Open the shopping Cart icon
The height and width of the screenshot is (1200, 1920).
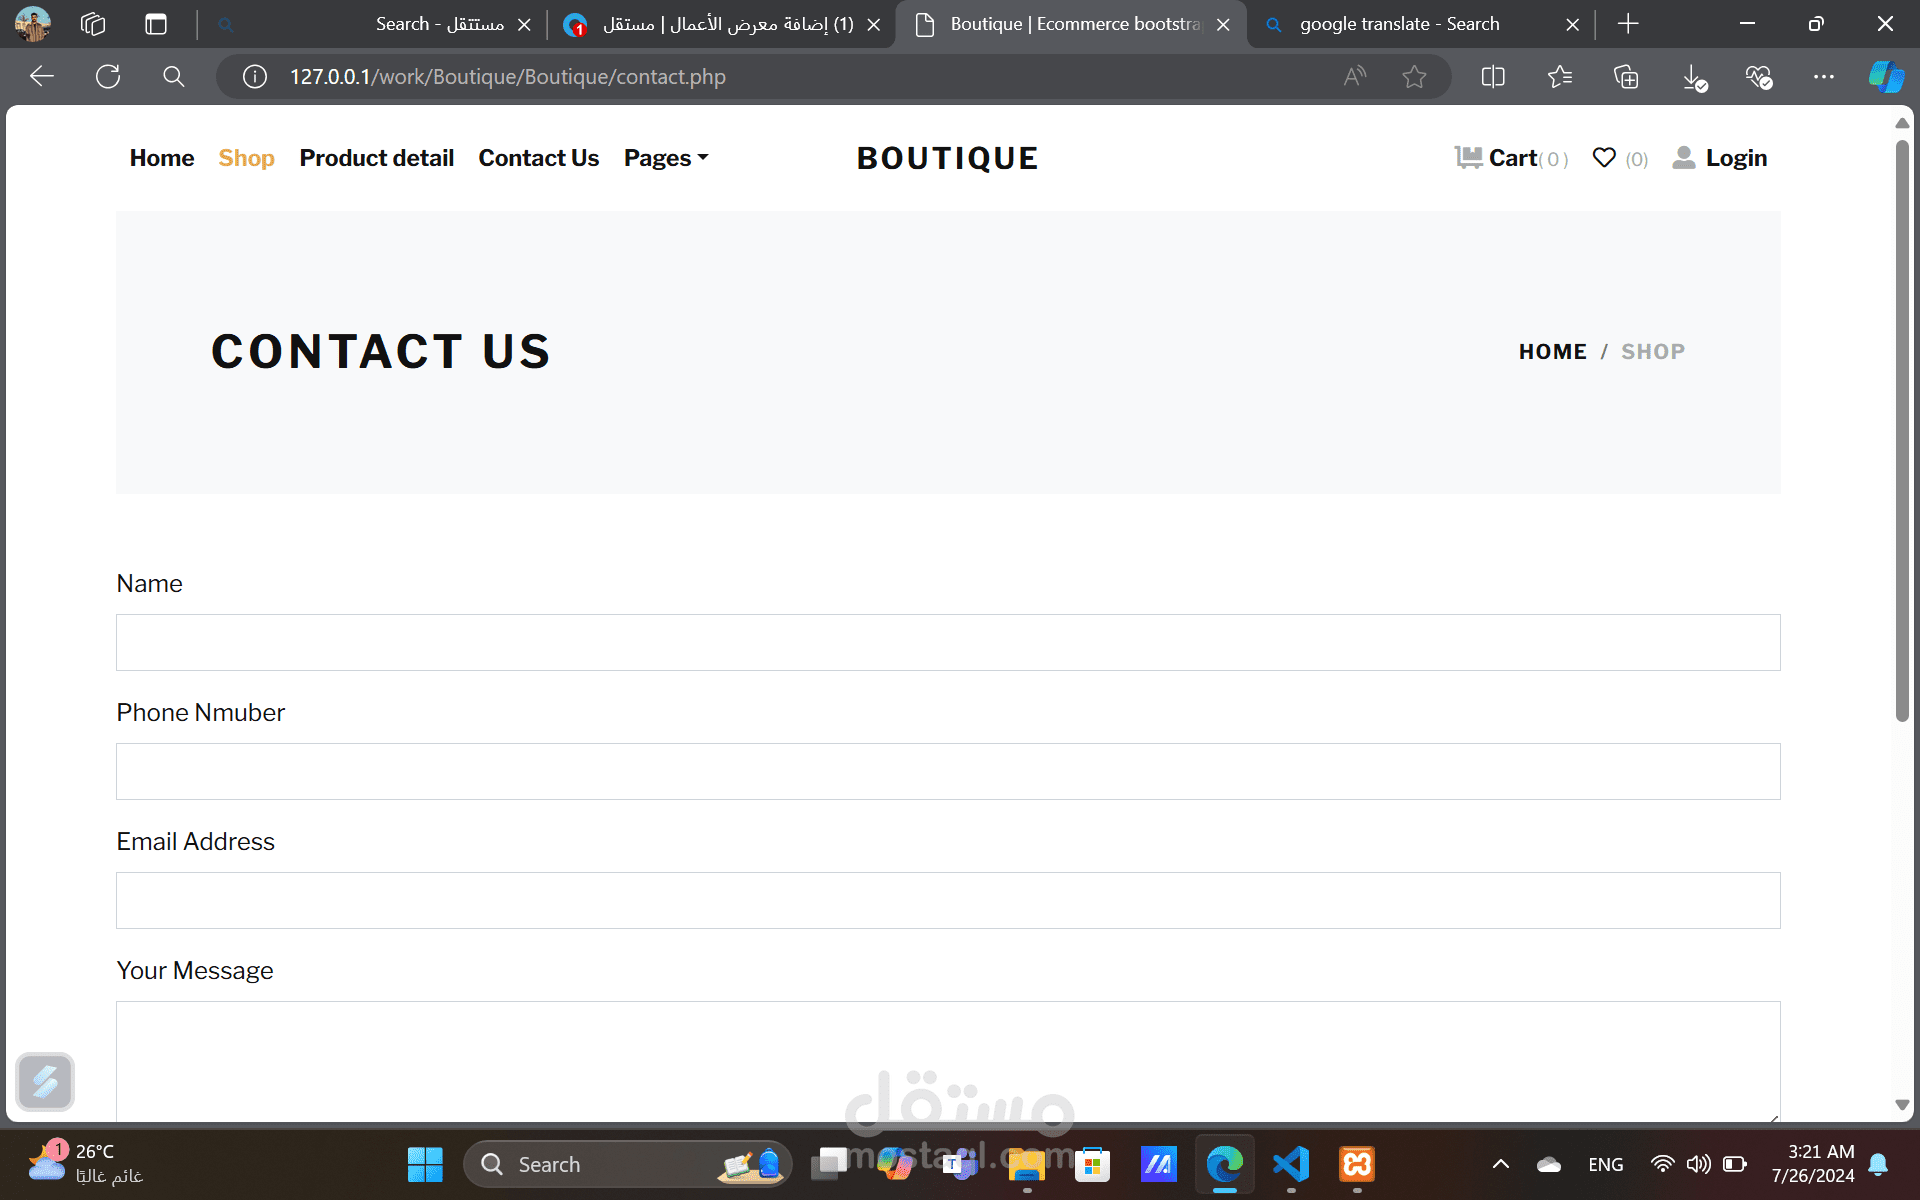[x=1468, y=158]
